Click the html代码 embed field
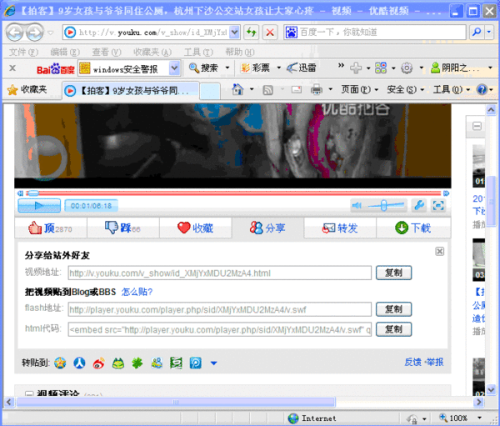Image resolution: width=500 pixels, height=426 pixels. pos(220,330)
